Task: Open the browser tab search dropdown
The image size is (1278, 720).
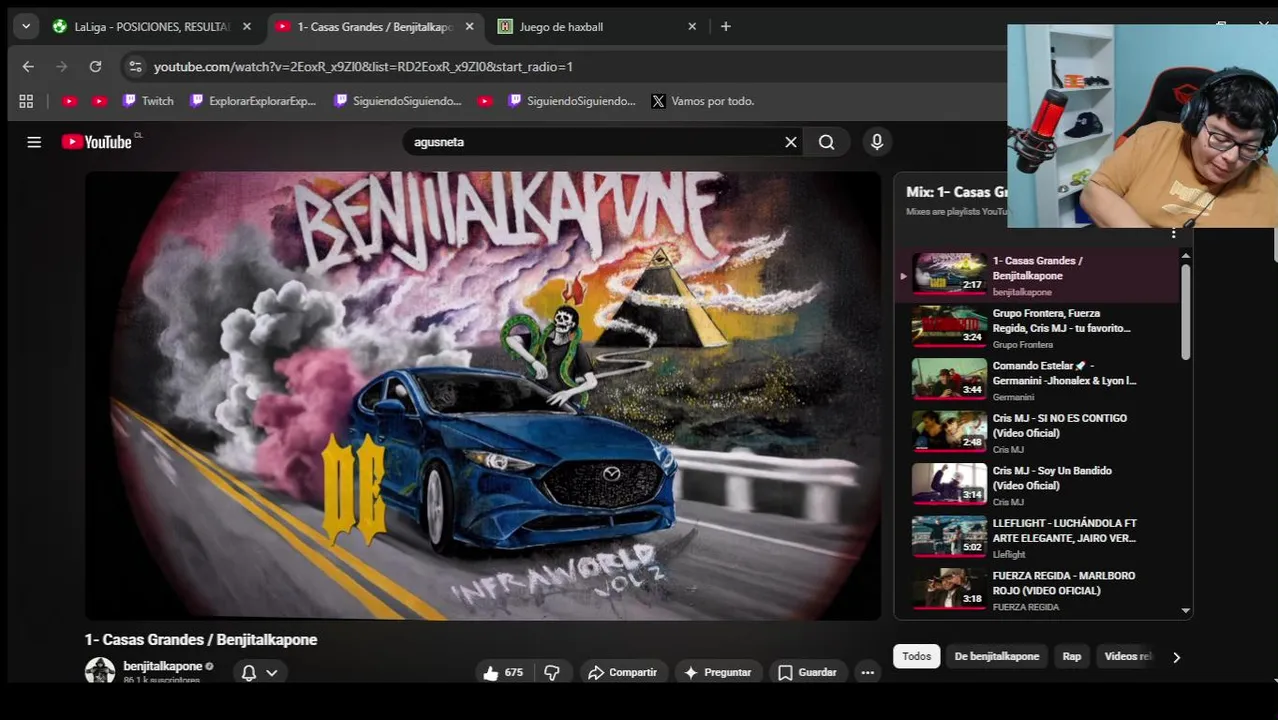Action: tap(26, 27)
